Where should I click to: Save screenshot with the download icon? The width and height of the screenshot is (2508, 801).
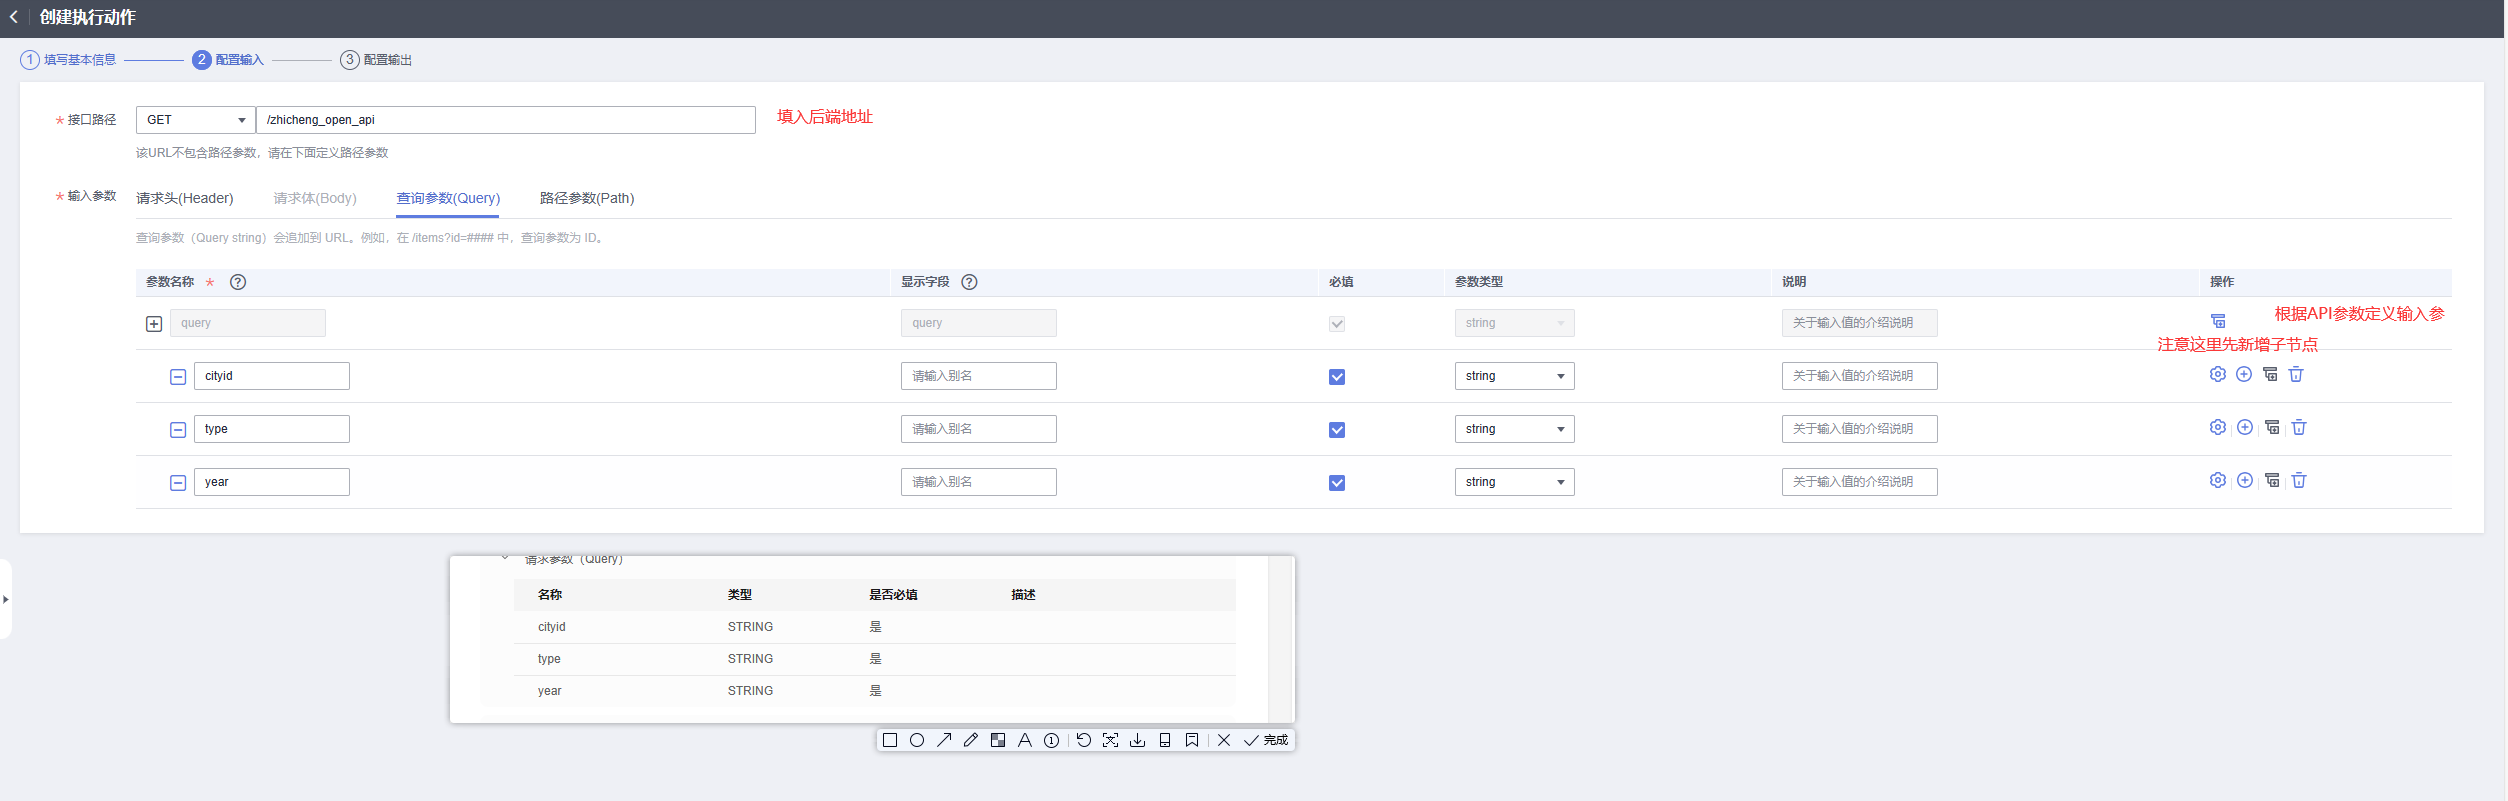[x=1138, y=740]
